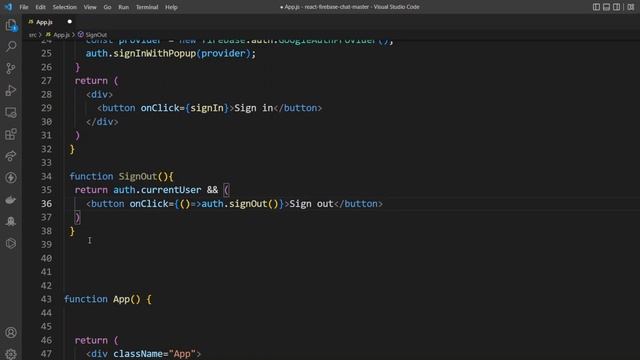640x360 pixels.
Task: Open the View menu
Action: pos(90,7)
